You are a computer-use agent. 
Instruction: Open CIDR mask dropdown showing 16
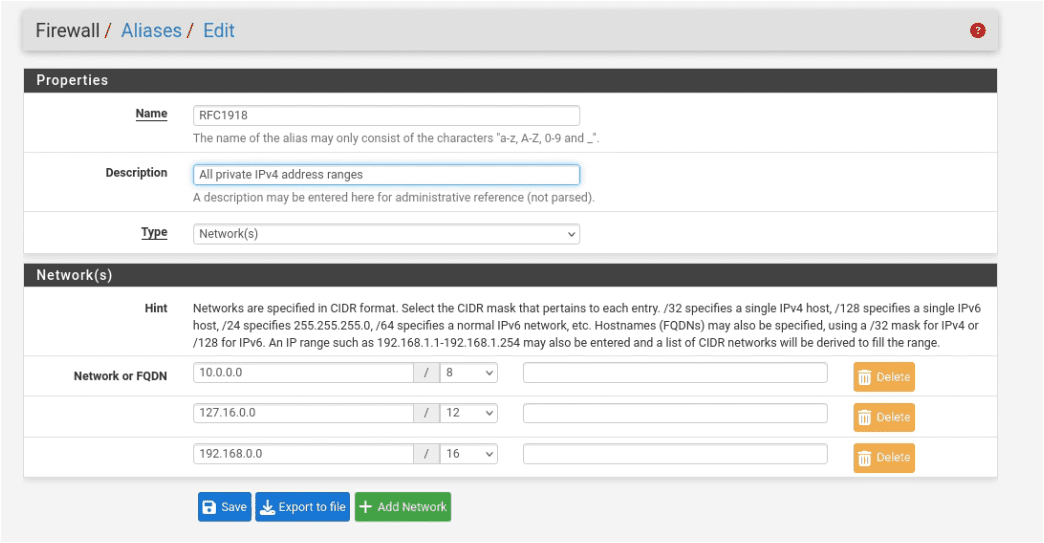coord(469,454)
